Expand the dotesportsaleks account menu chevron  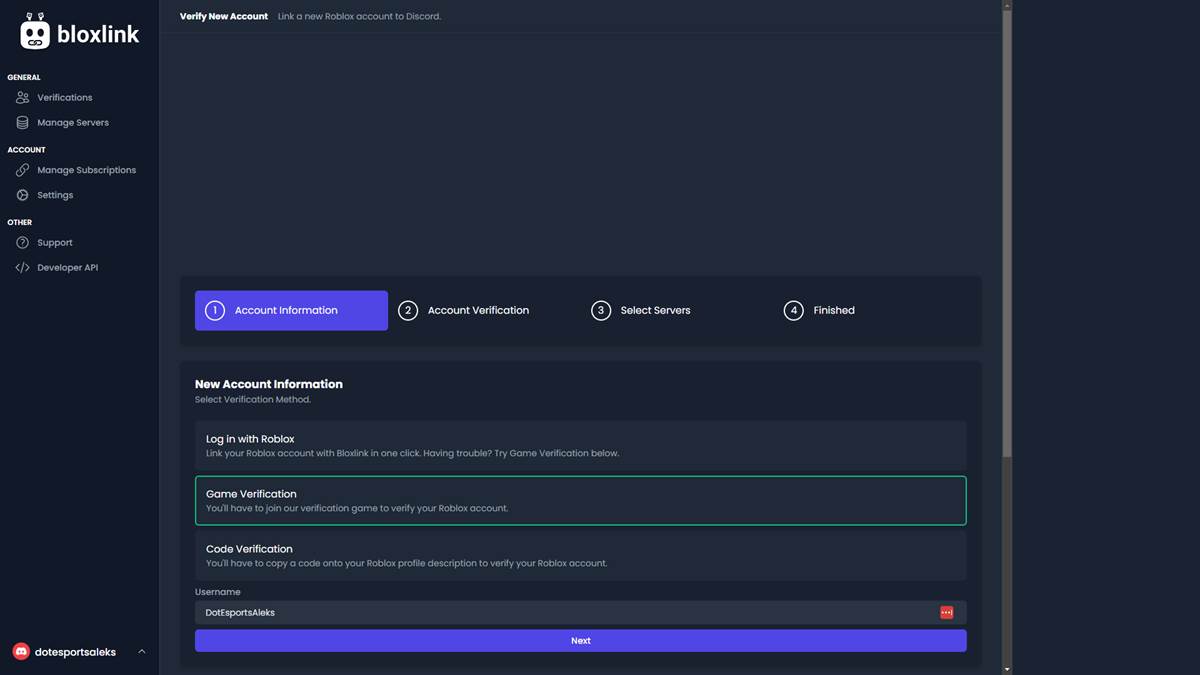tap(141, 652)
